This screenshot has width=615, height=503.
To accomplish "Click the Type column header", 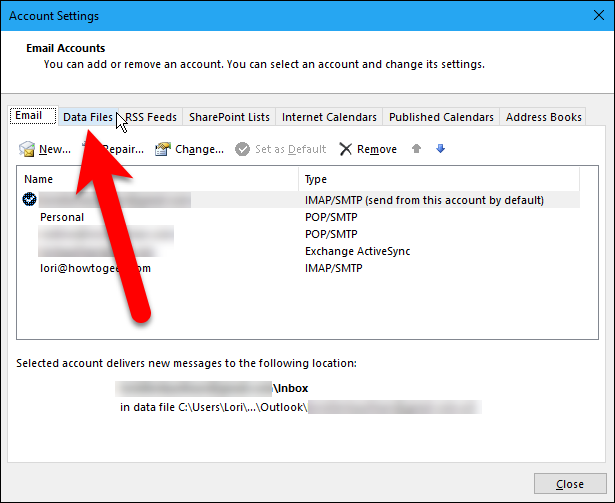I will pyautogui.click(x=439, y=179).
